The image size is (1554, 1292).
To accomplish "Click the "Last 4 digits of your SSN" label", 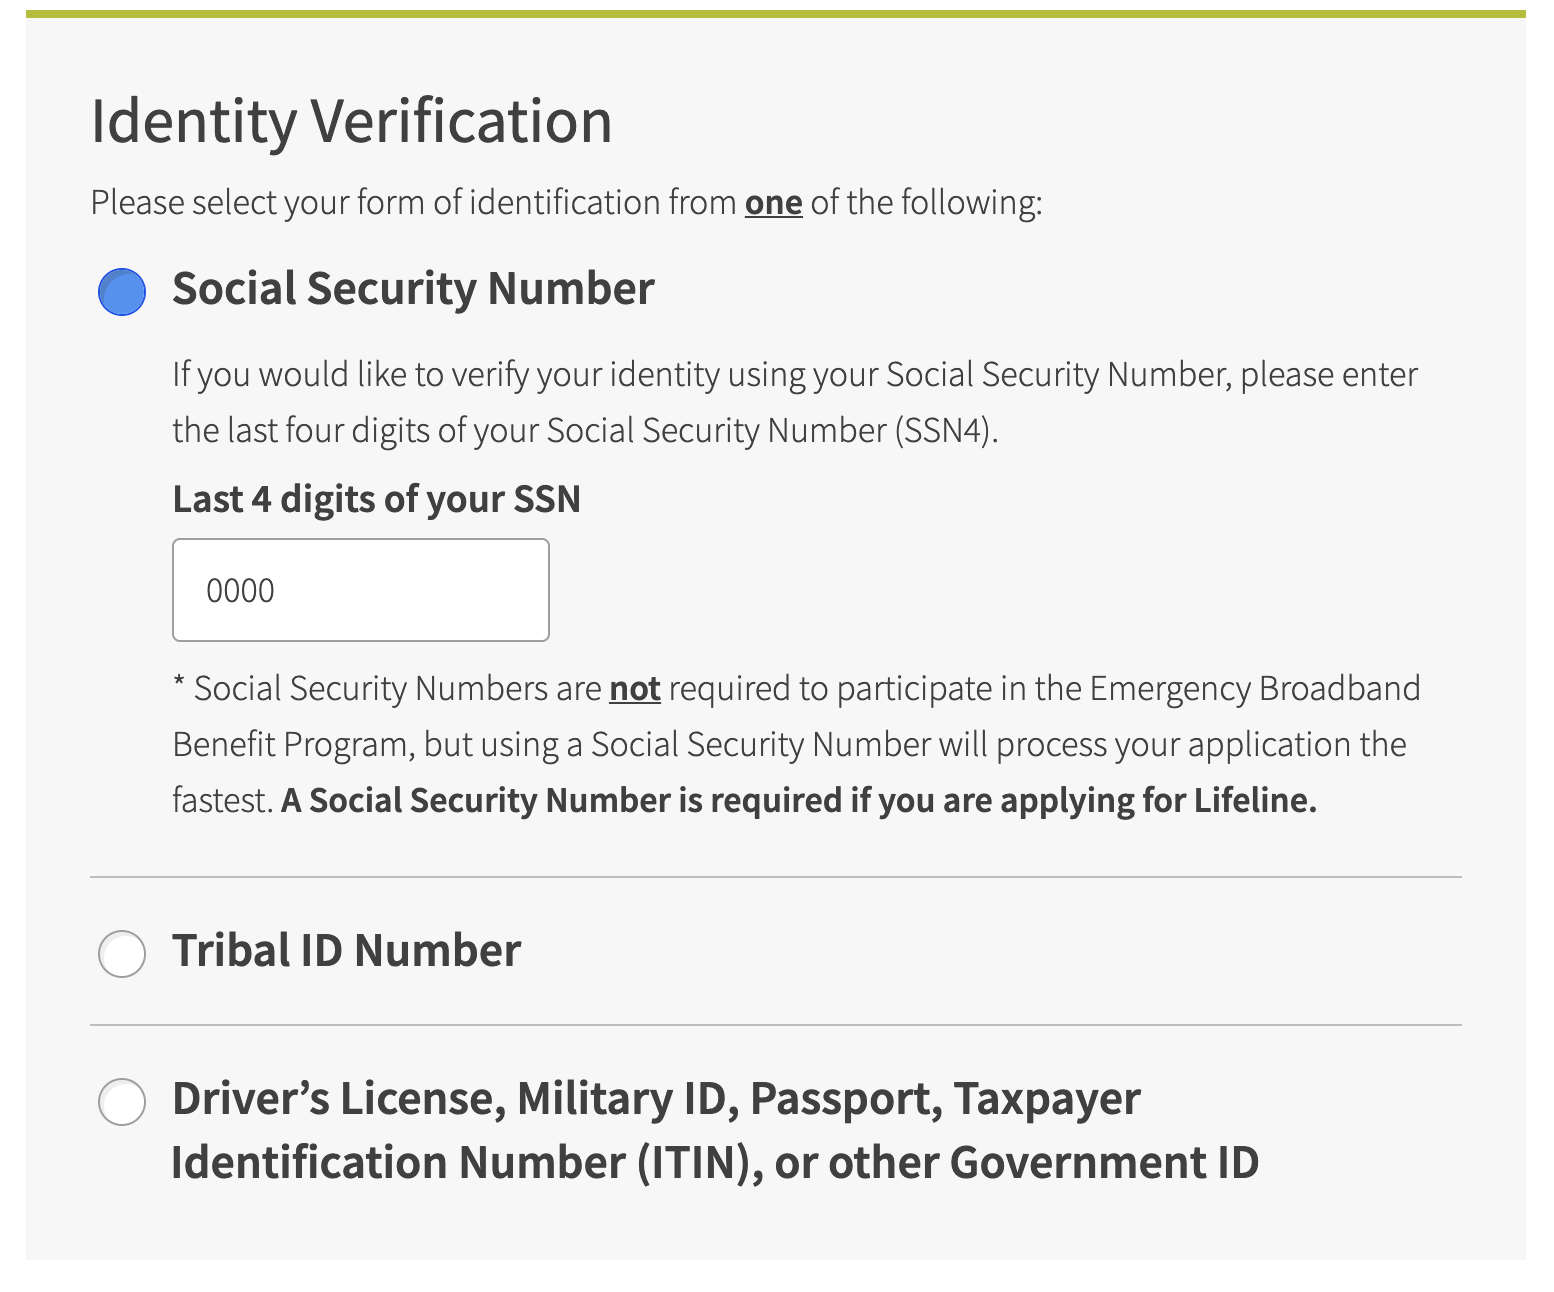I will [x=376, y=499].
